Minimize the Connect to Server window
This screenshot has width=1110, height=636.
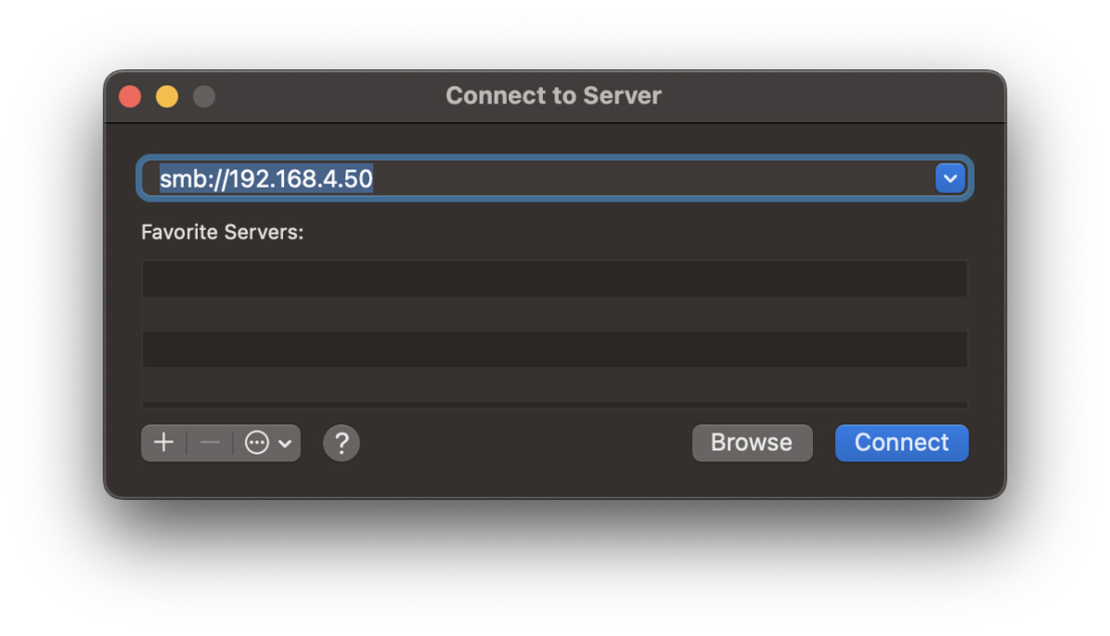coord(167,95)
